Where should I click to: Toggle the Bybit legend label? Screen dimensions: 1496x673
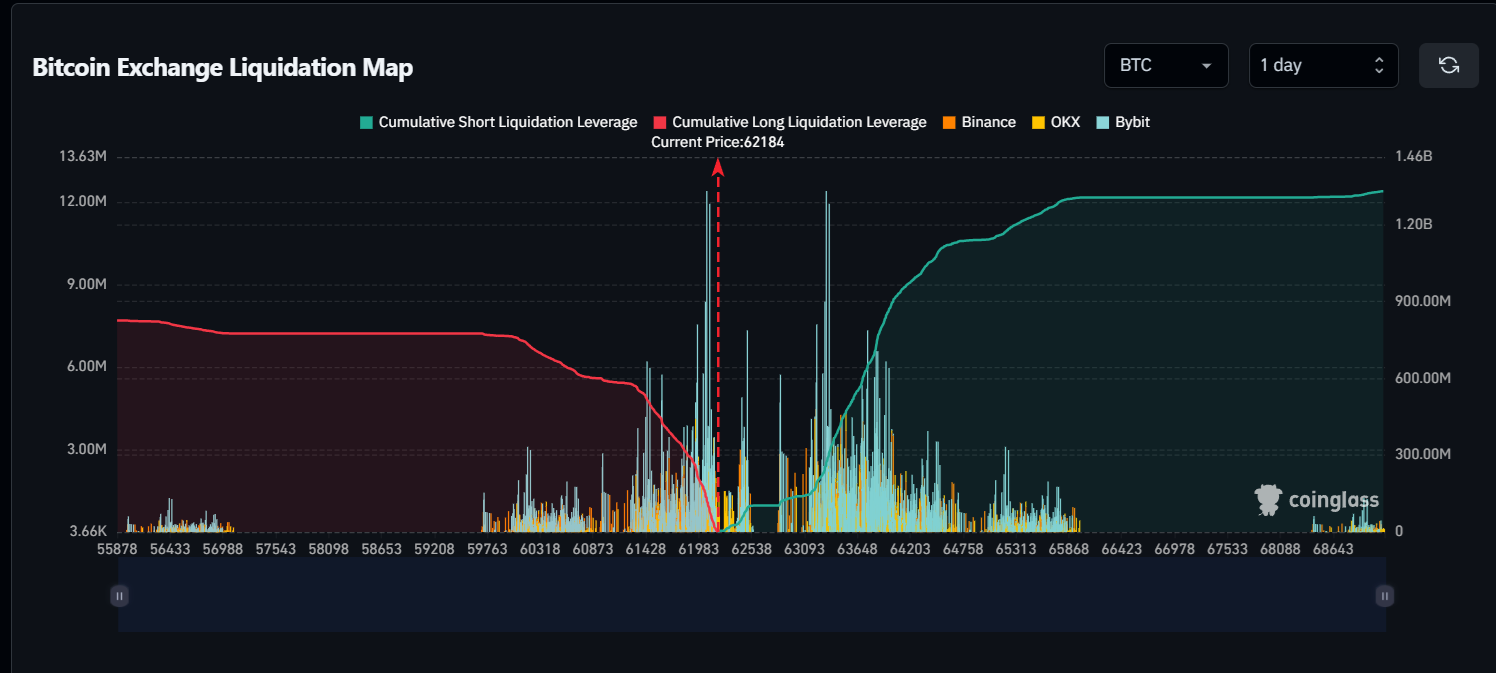[x=1132, y=122]
